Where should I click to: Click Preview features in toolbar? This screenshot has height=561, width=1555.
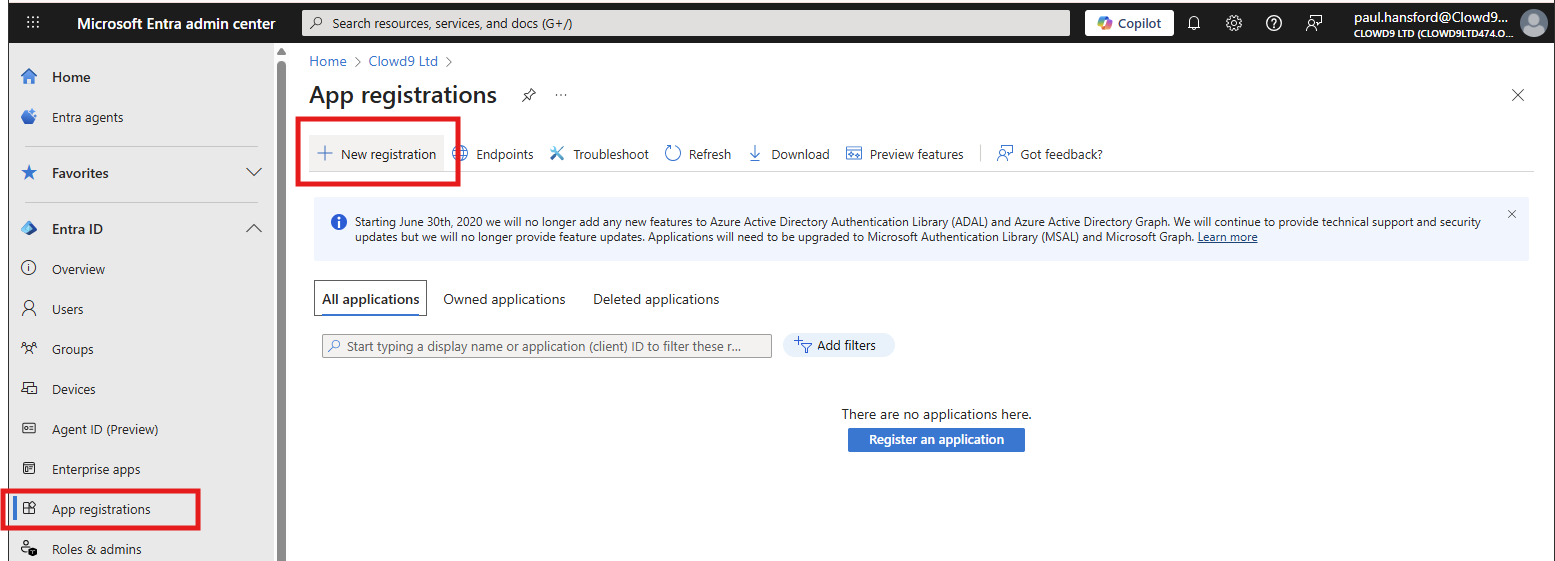click(905, 154)
